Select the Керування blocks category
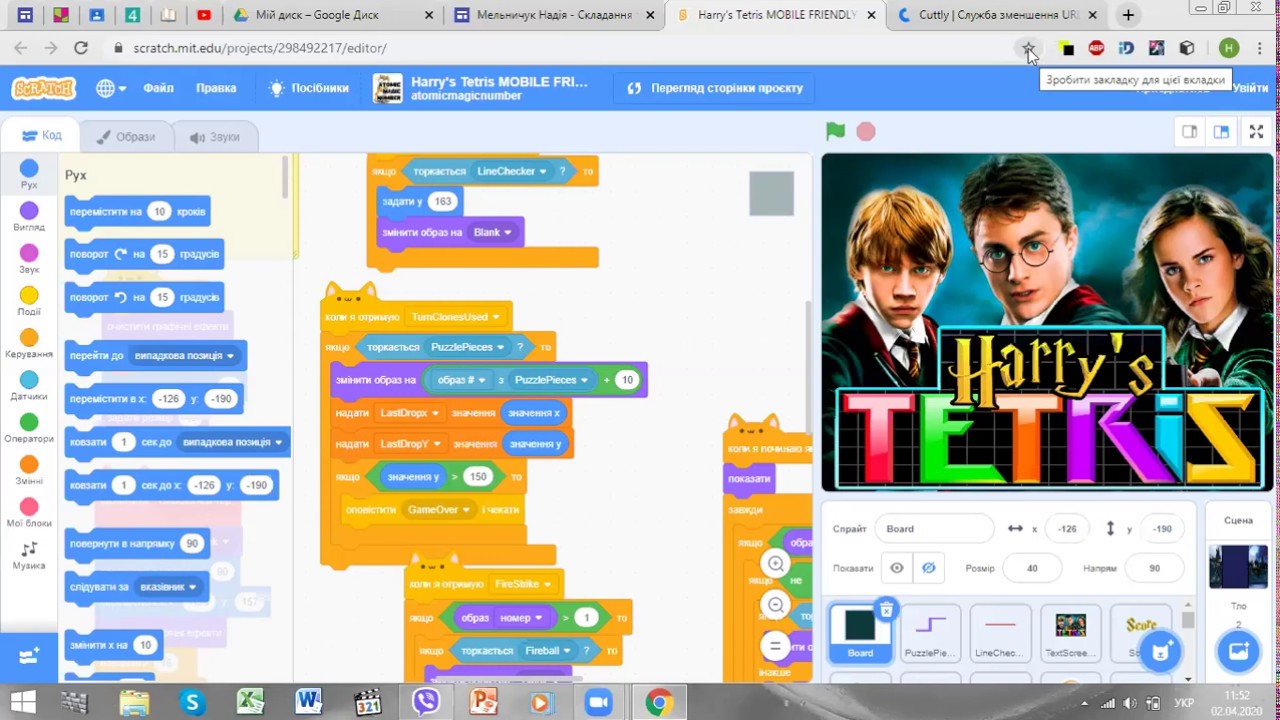The image size is (1280, 720). coord(29,343)
